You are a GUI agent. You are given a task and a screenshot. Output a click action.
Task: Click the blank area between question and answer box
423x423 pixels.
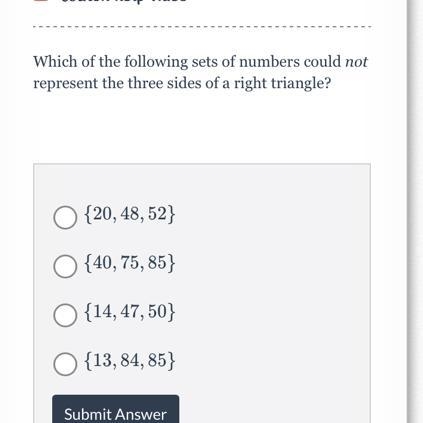pyautogui.click(x=202, y=128)
